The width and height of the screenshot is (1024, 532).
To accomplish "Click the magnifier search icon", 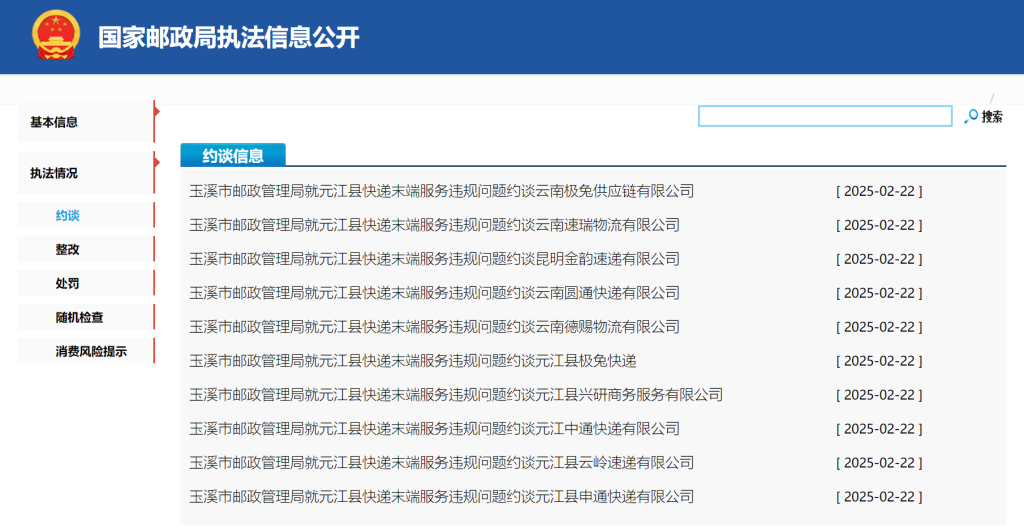I will click(x=970, y=117).
